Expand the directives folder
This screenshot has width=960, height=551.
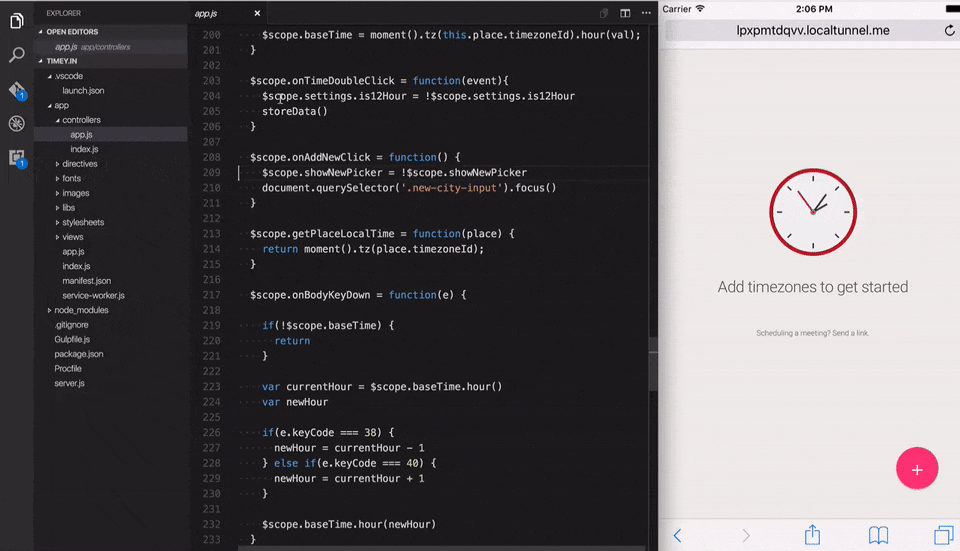point(79,164)
